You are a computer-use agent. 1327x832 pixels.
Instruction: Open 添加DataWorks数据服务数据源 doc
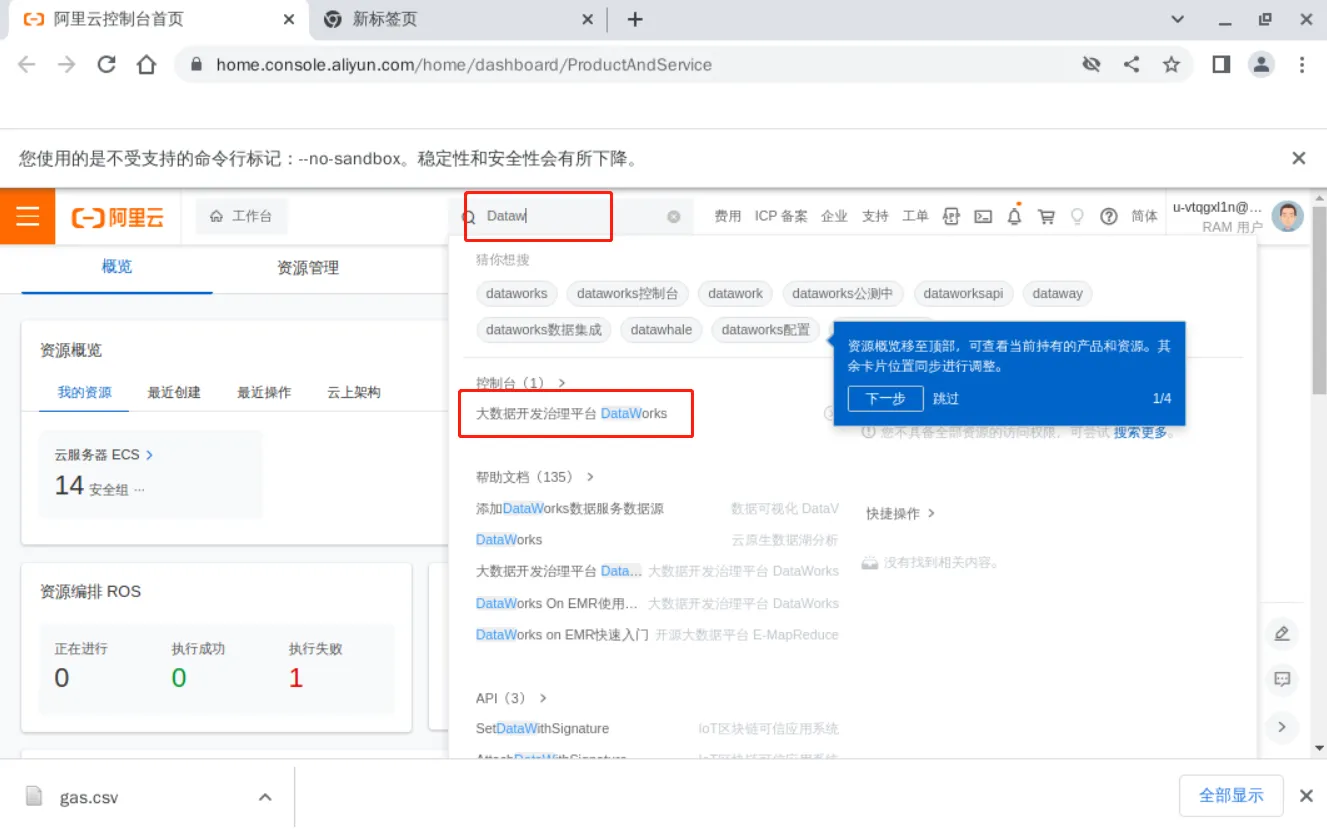tap(570, 509)
